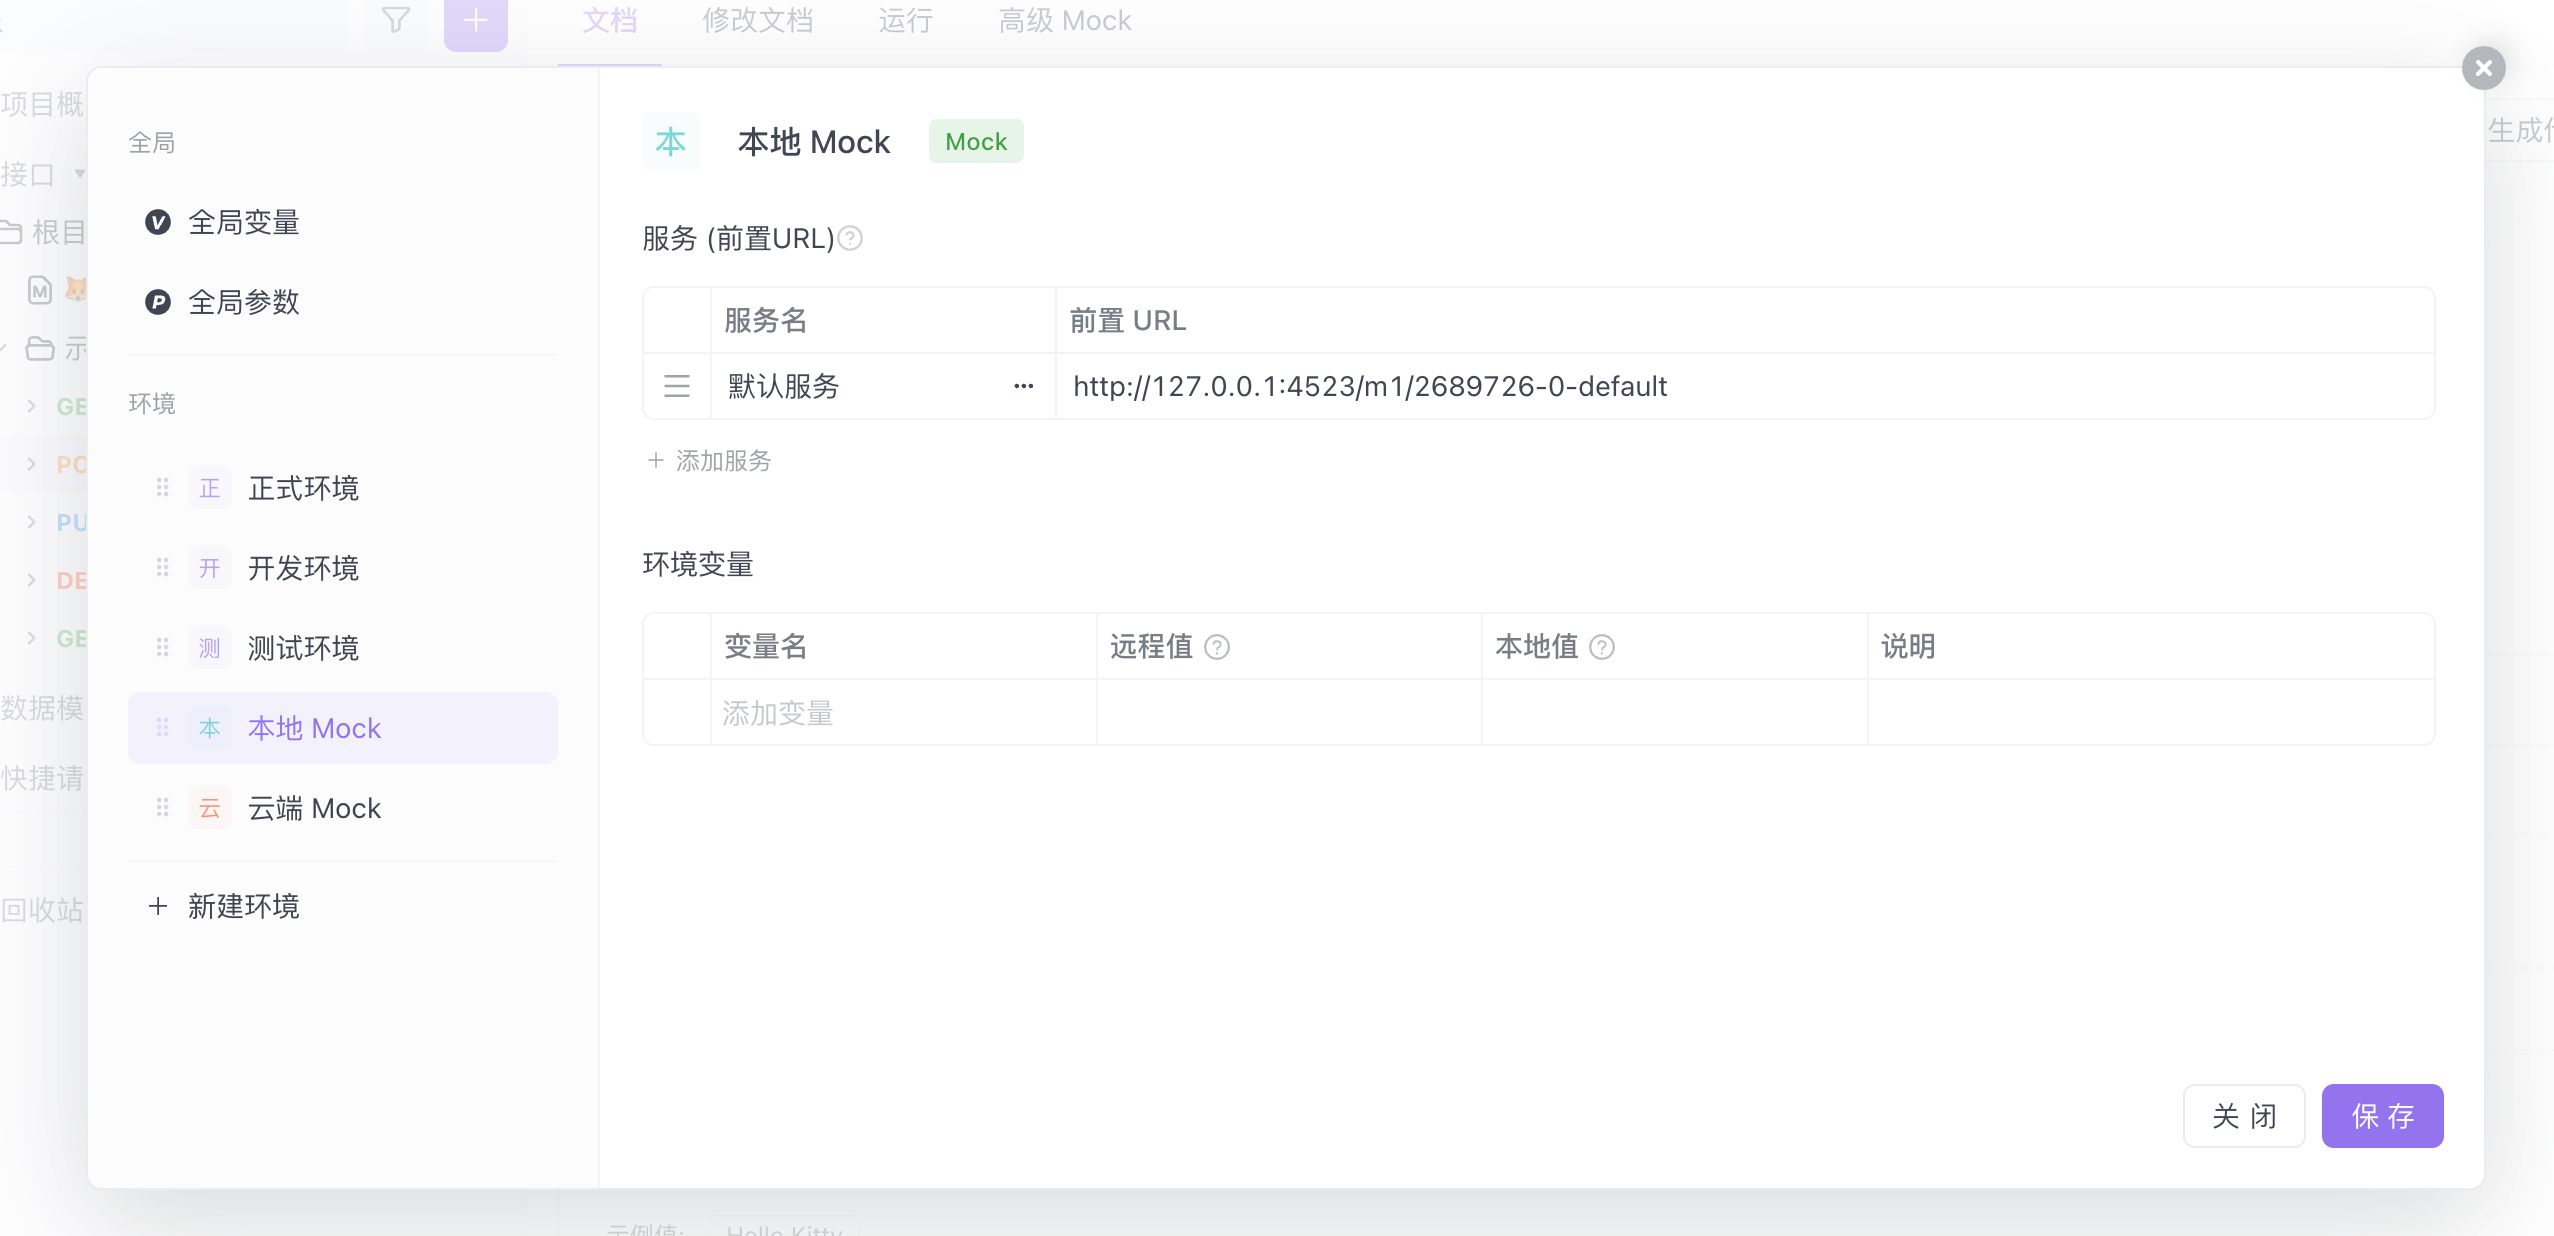Click the 远程值 help question icon
The height and width of the screenshot is (1236, 2554).
1217,647
